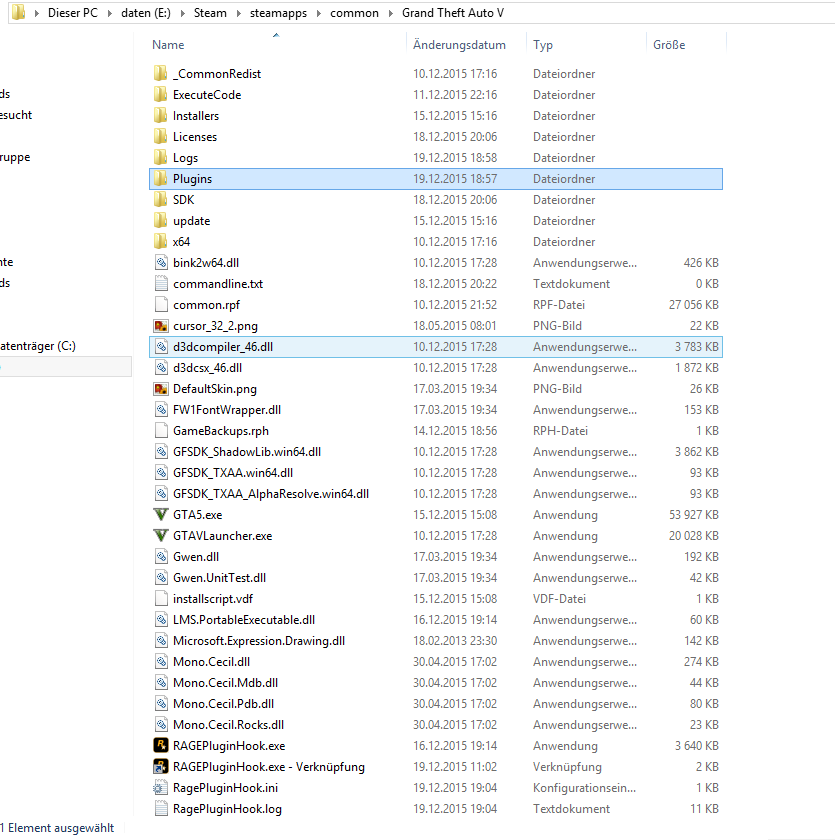The width and height of the screenshot is (835, 840).
Task: Click the Licenses folder icon
Action: pyautogui.click(x=161, y=137)
